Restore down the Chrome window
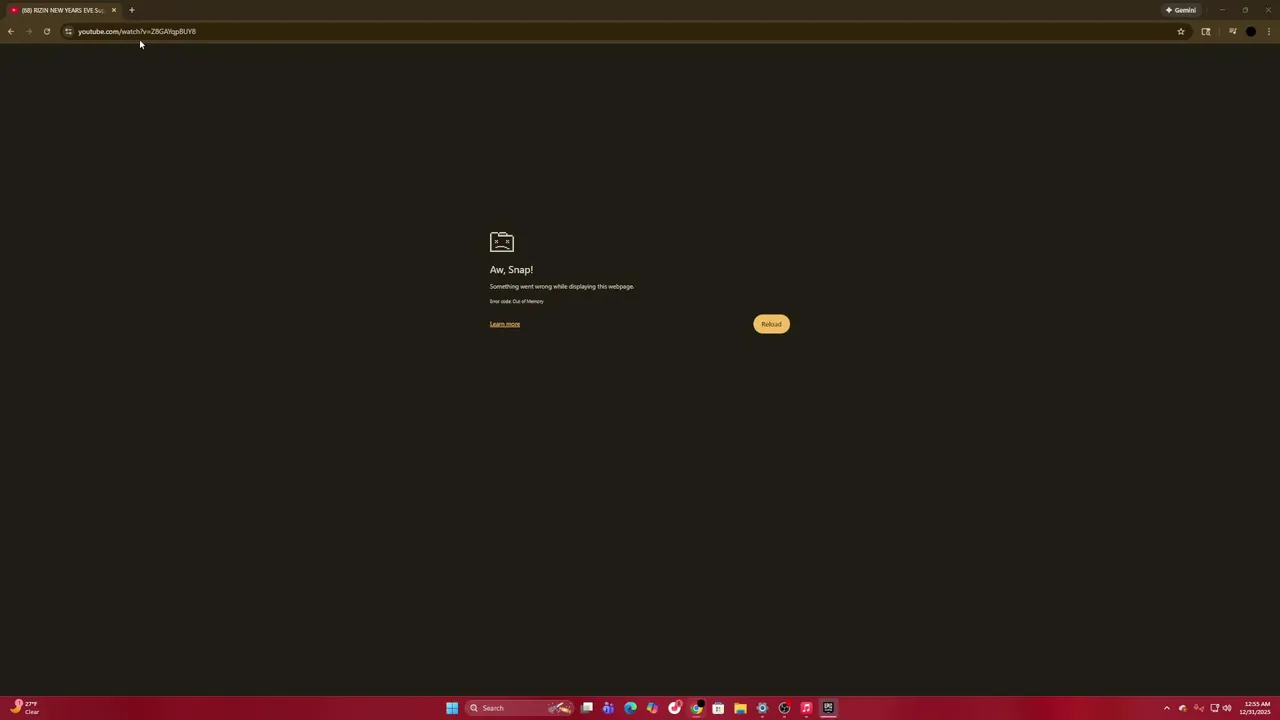Screen dimensions: 1280x720 pos(1245,10)
